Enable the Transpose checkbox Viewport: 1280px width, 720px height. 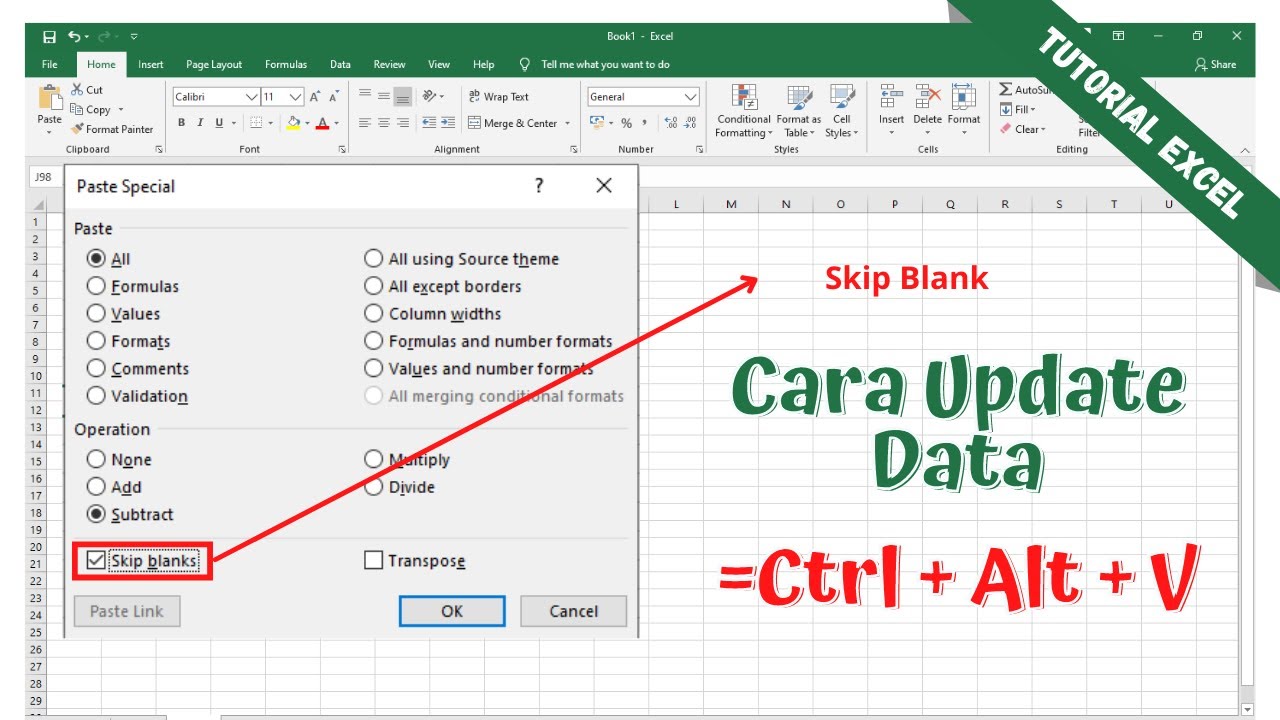[x=373, y=561]
